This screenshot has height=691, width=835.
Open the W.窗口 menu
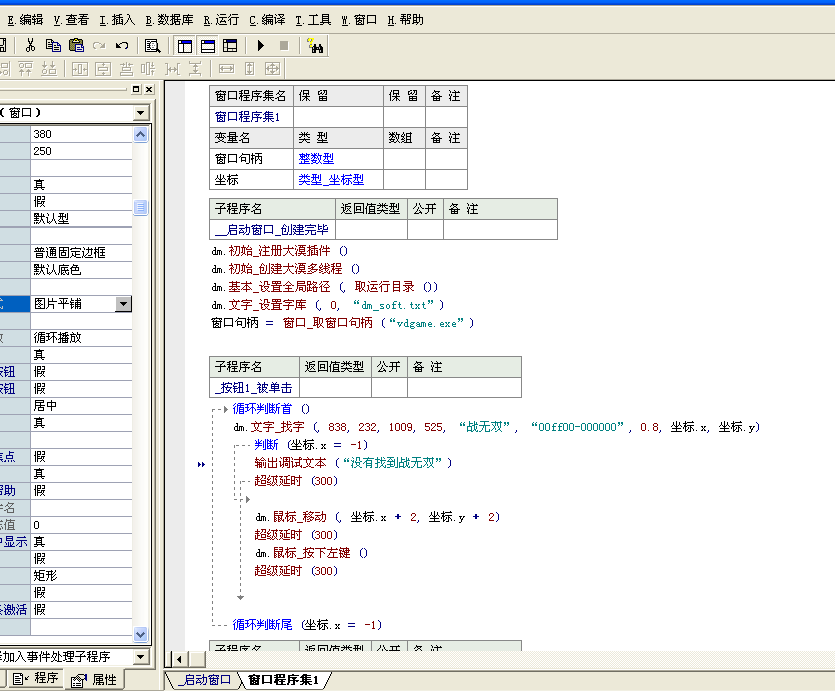[359, 20]
